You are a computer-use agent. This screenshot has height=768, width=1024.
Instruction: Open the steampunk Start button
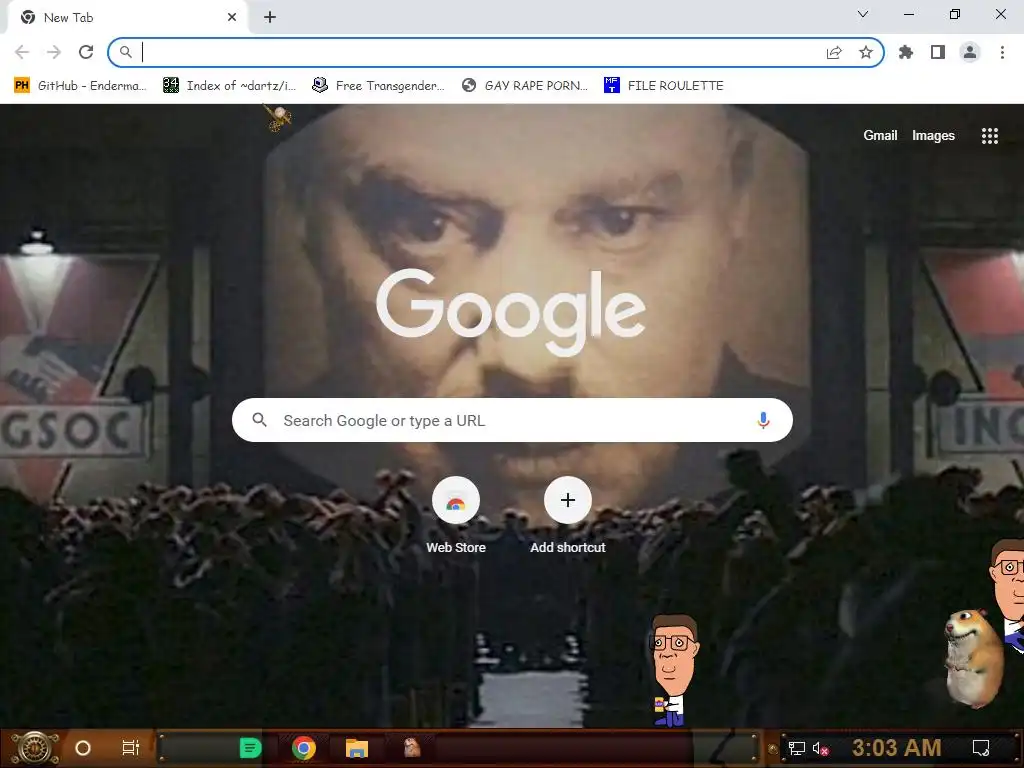click(35, 748)
